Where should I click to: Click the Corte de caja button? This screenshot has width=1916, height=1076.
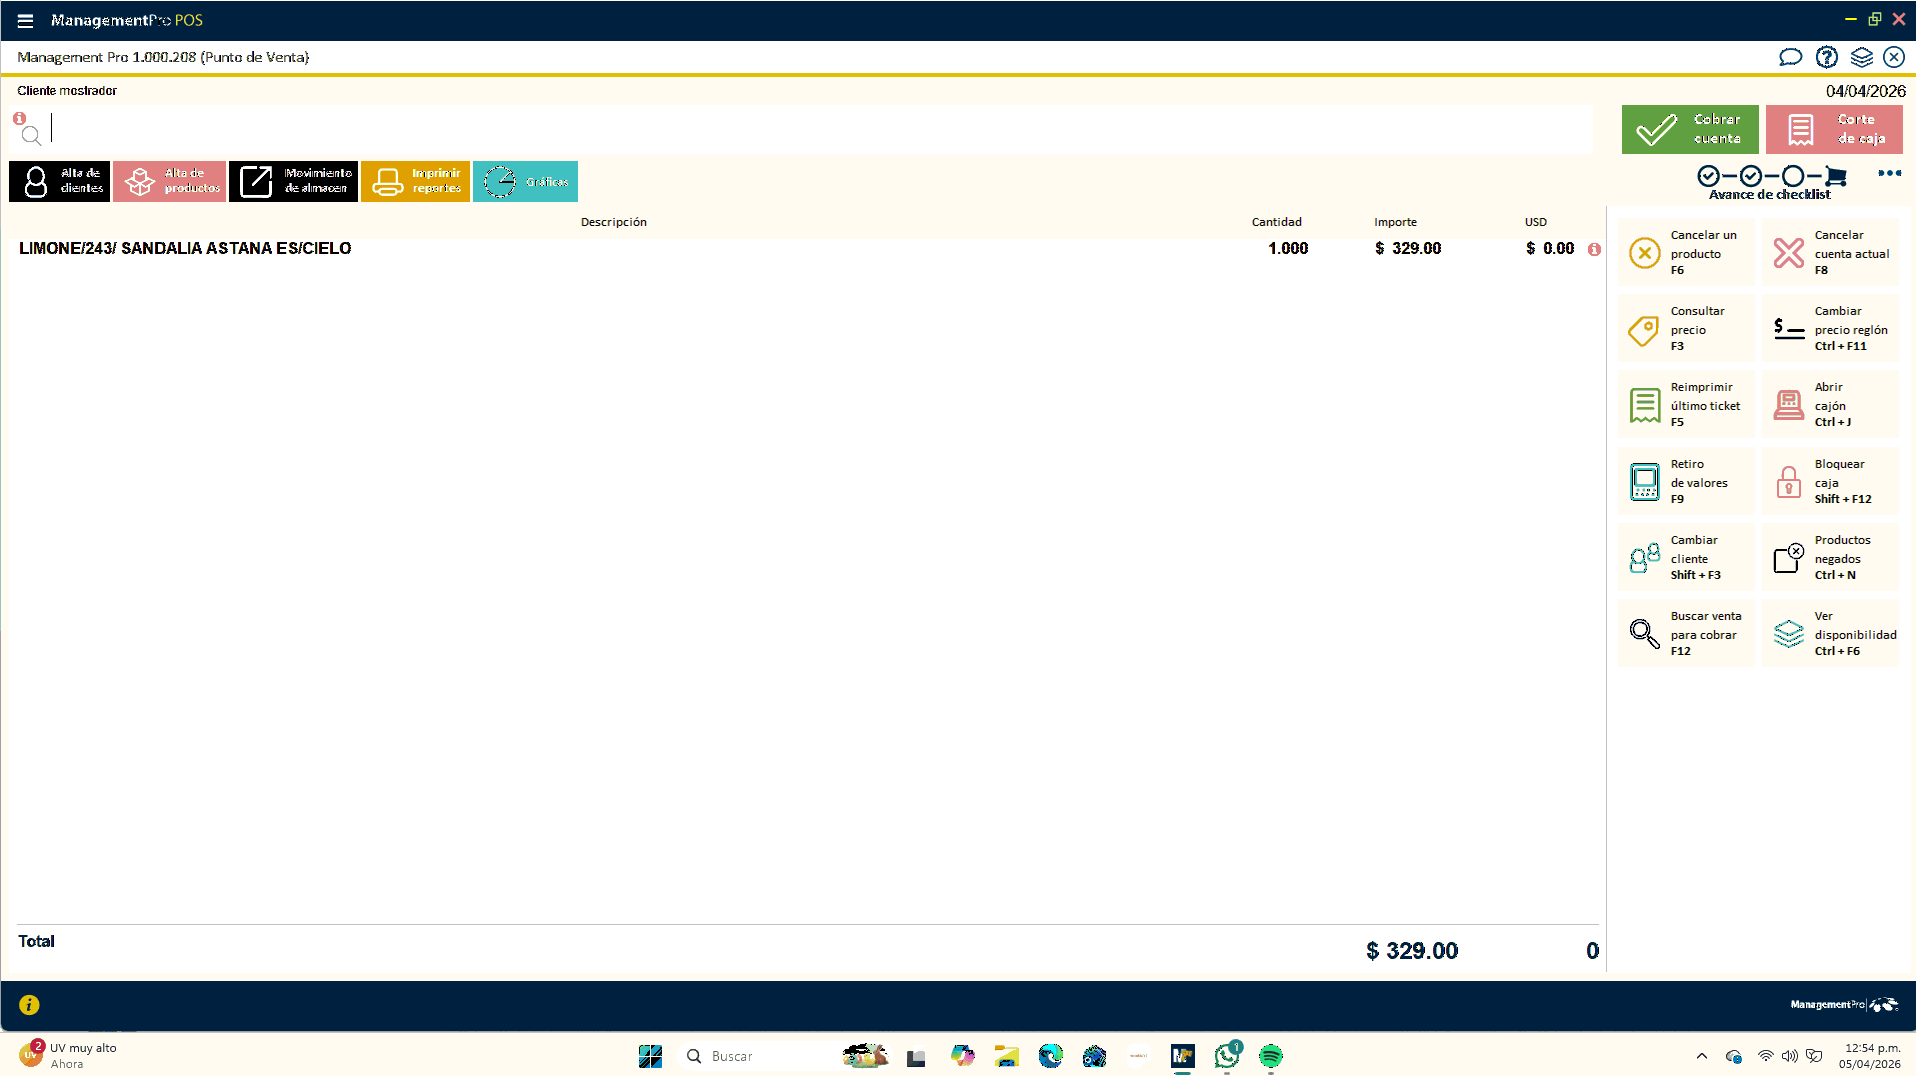pos(1833,129)
